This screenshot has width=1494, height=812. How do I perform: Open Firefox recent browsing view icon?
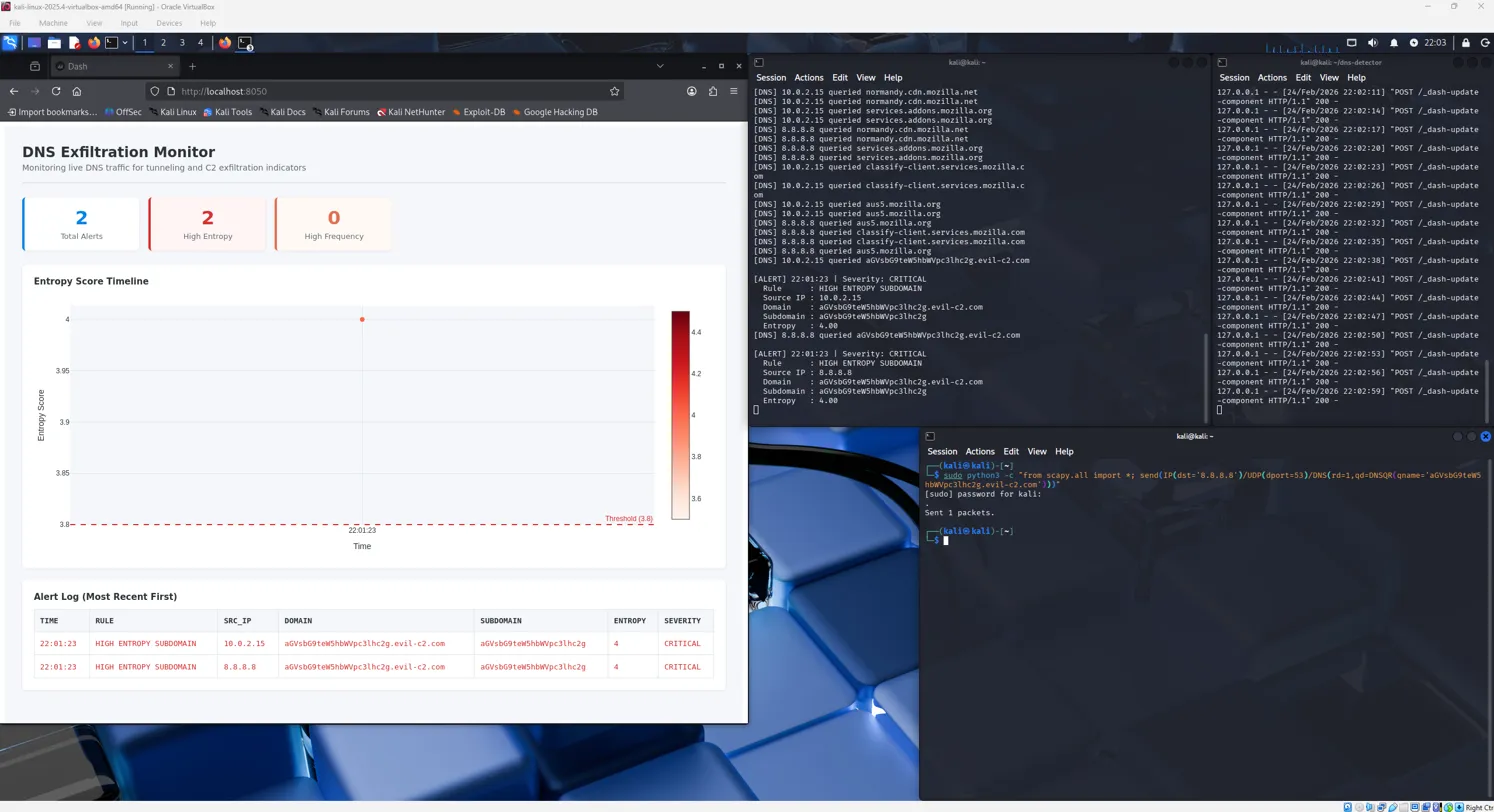click(35, 66)
